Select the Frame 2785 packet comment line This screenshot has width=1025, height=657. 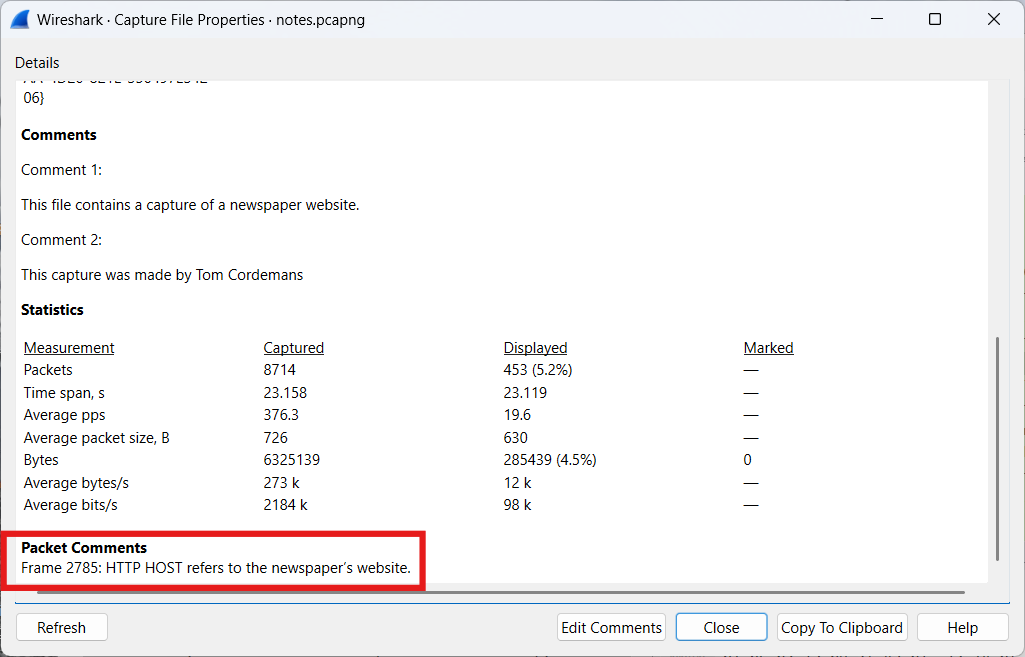pos(216,567)
